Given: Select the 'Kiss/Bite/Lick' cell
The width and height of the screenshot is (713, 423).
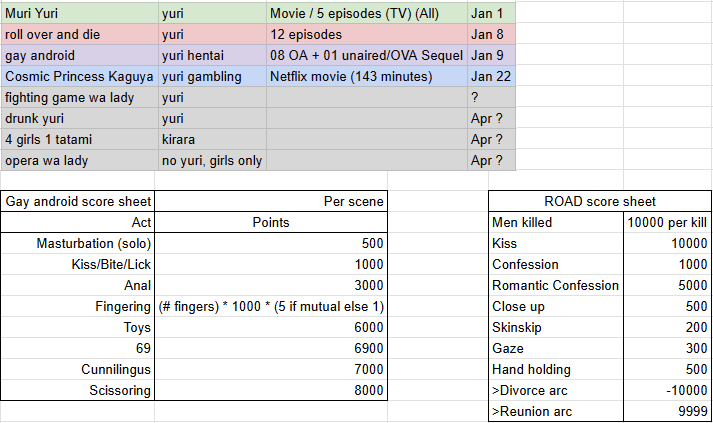Looking at the screenshot, I should click(78, 264).
